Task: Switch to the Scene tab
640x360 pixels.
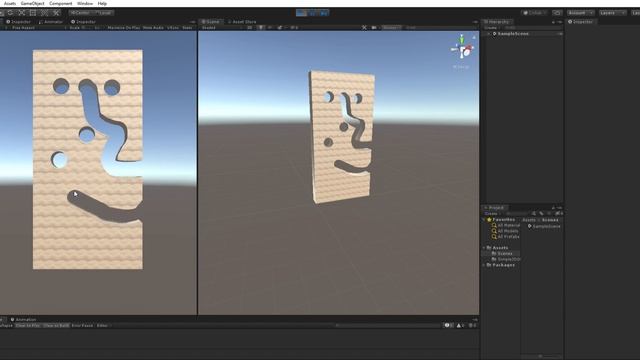Action: (x=211, y=22)
